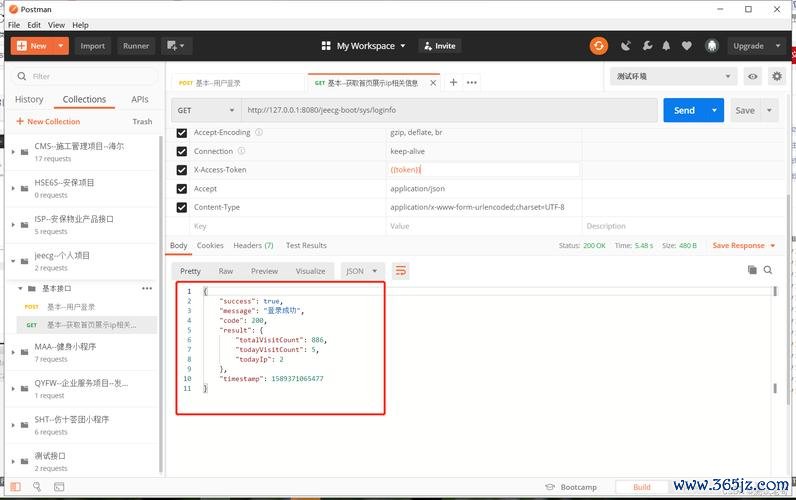The image size is (796, 500).
Task: Add a new request tab
Action: pos(453,82)
